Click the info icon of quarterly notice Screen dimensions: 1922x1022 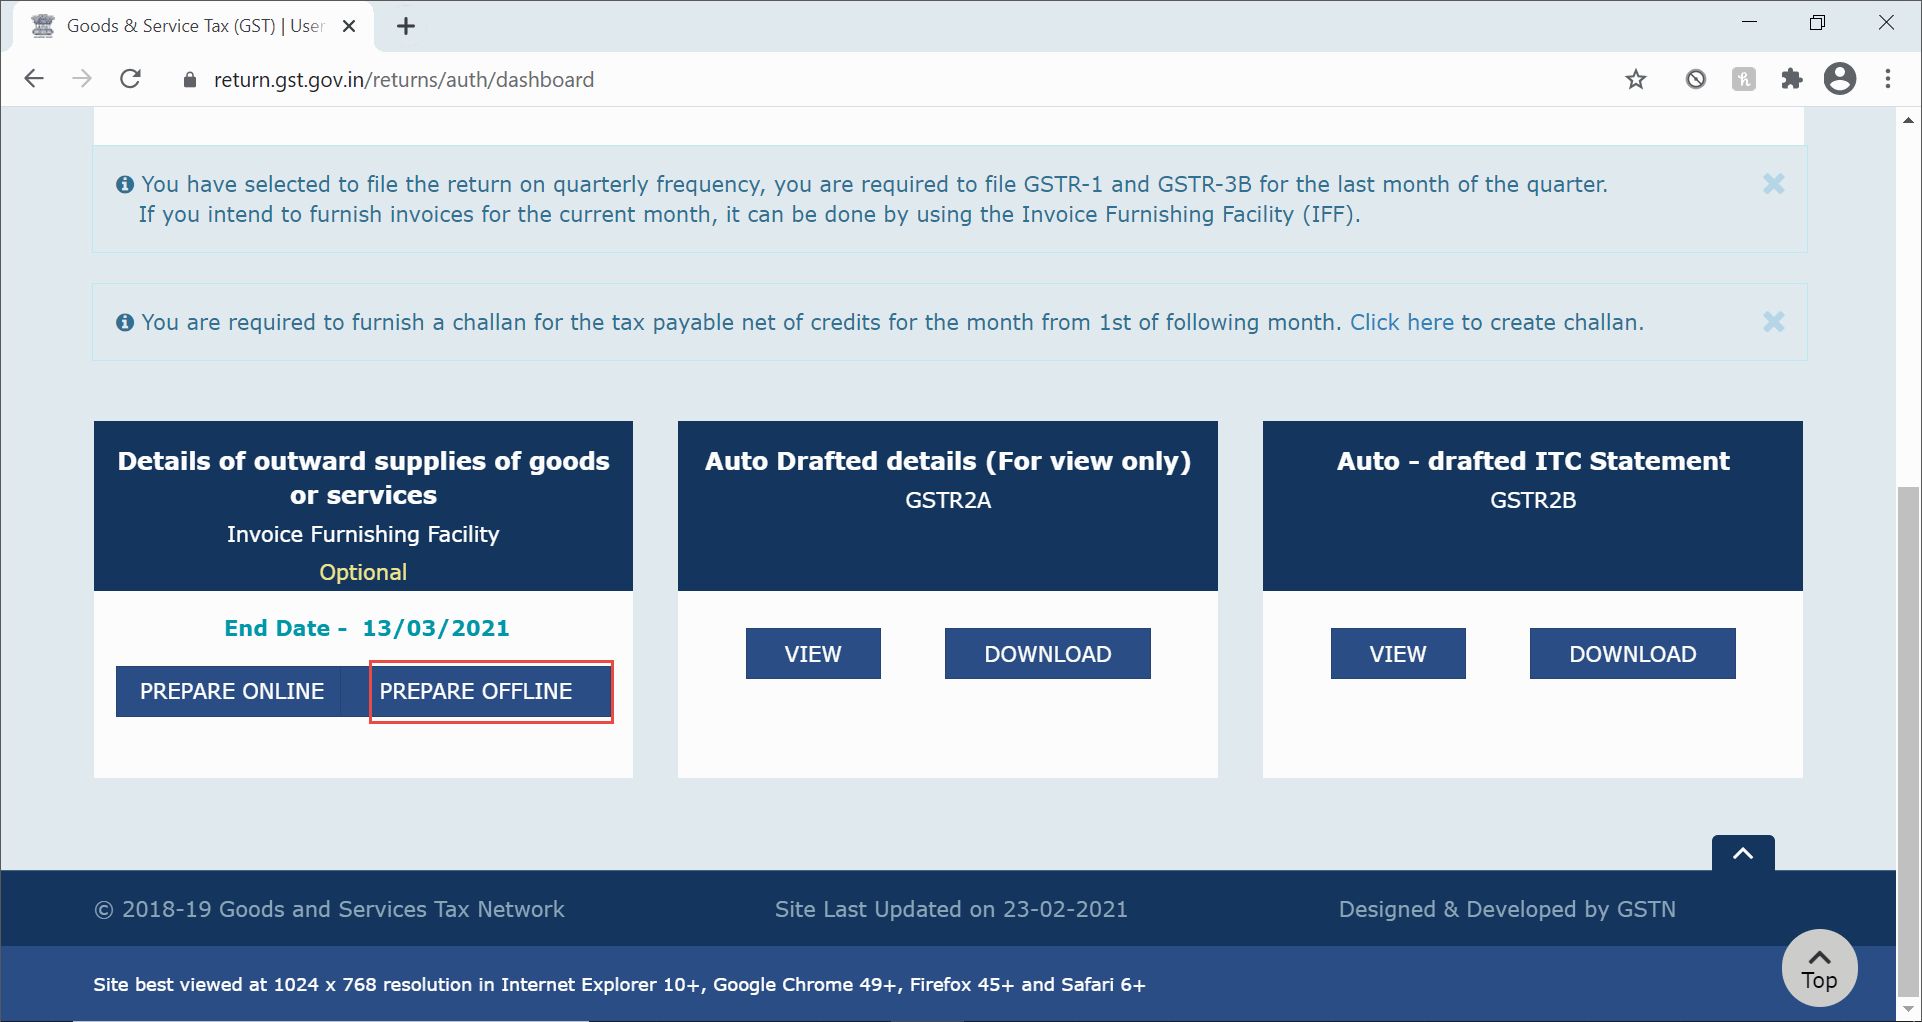(125, 185)
